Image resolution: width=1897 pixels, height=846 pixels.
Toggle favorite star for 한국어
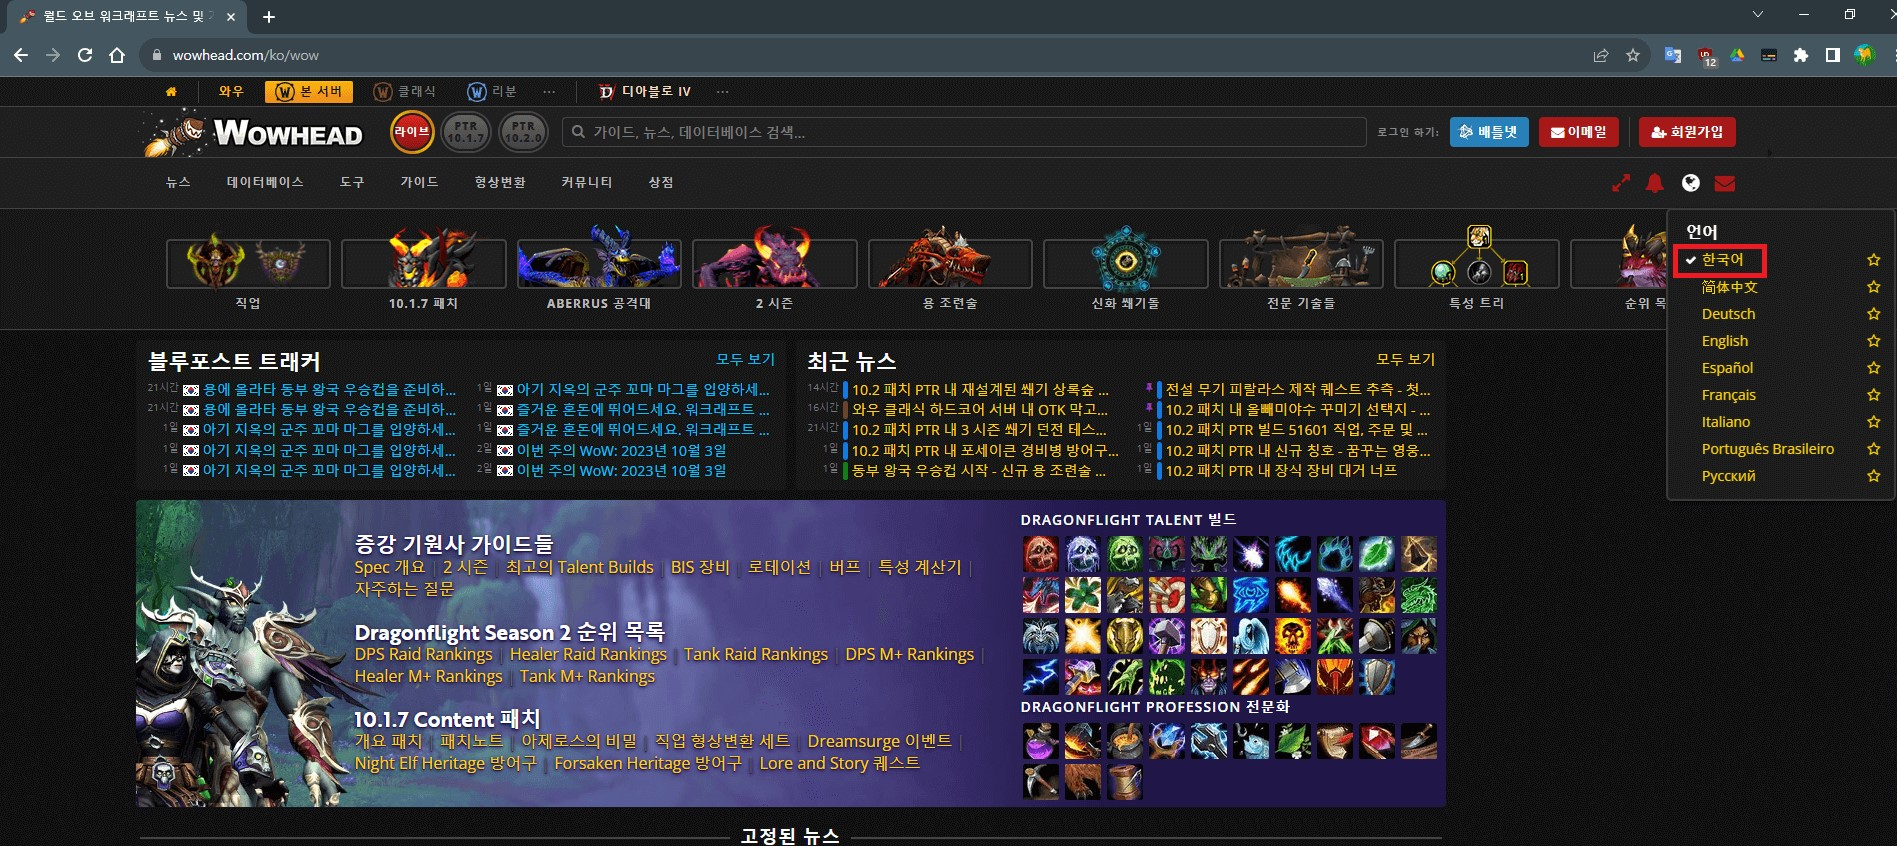(x=1874, y=260)
